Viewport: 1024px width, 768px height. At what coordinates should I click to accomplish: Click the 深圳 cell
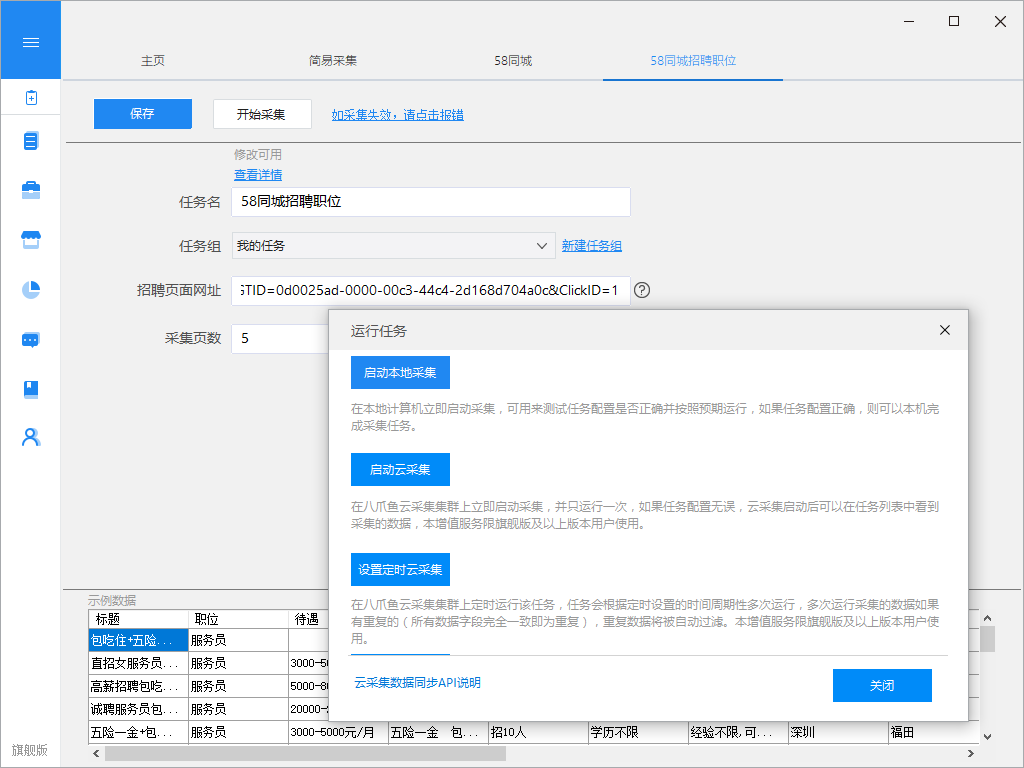point(838,732)
